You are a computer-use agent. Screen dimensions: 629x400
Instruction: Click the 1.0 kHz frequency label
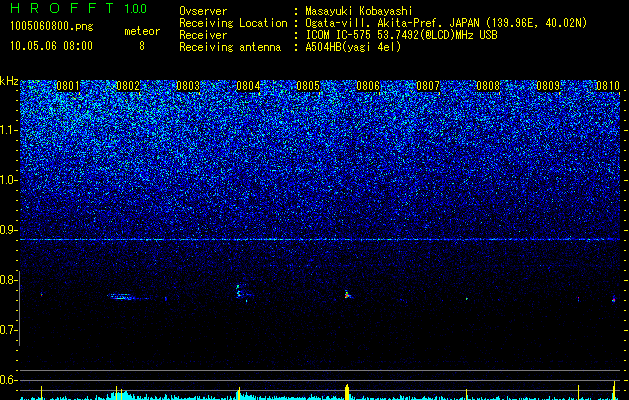pyautogui.click(x=9, y=180)
